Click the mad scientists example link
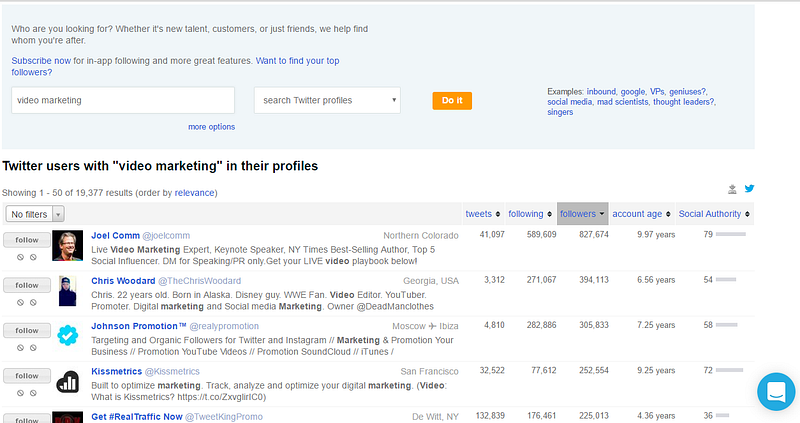The width and height of the screenshot is (800, 423). 622,102
